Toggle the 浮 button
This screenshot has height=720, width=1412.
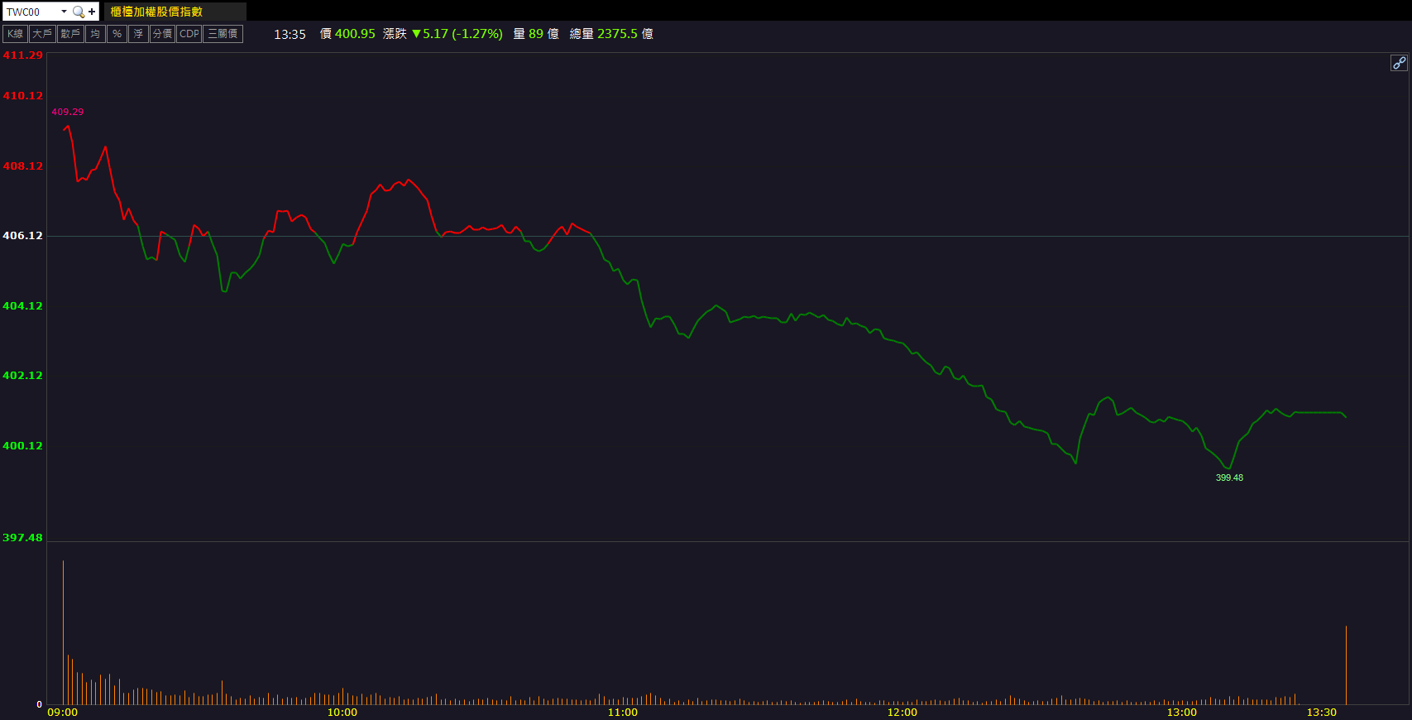138,34
